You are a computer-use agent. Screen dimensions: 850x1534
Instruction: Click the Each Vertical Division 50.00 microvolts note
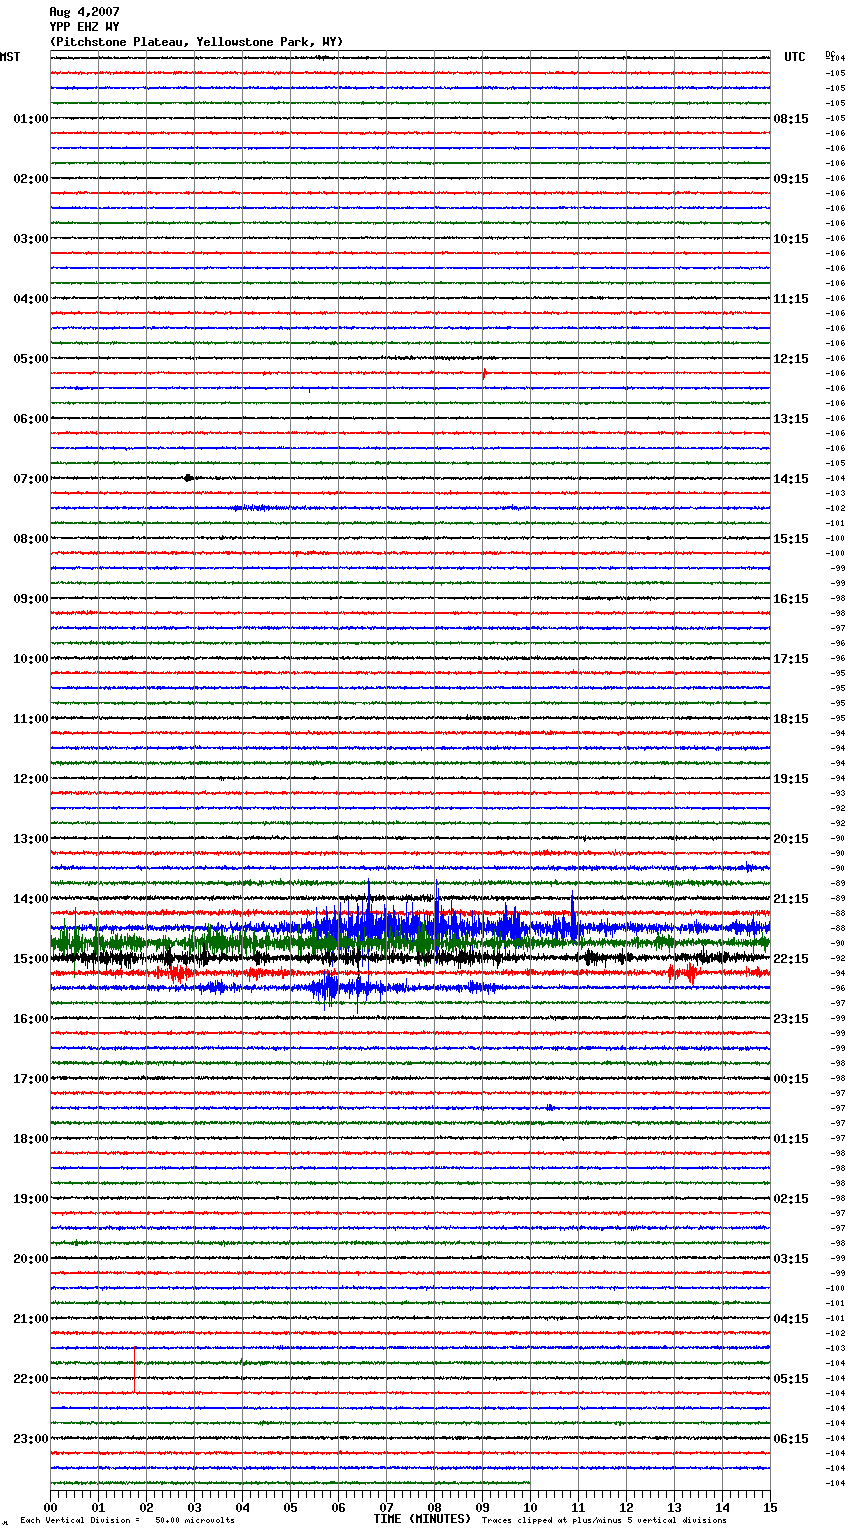[127, 1521]
